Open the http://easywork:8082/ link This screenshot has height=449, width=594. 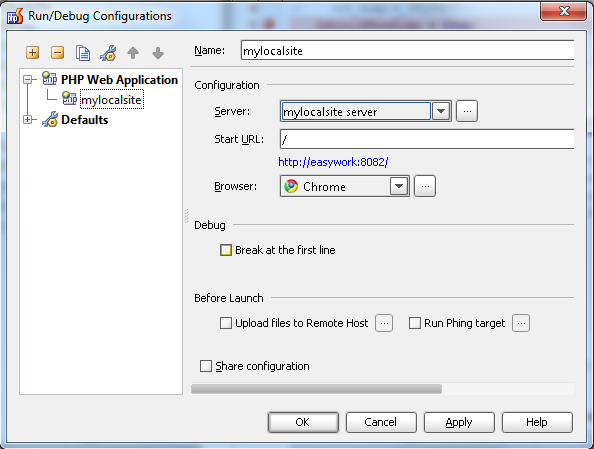333,162
